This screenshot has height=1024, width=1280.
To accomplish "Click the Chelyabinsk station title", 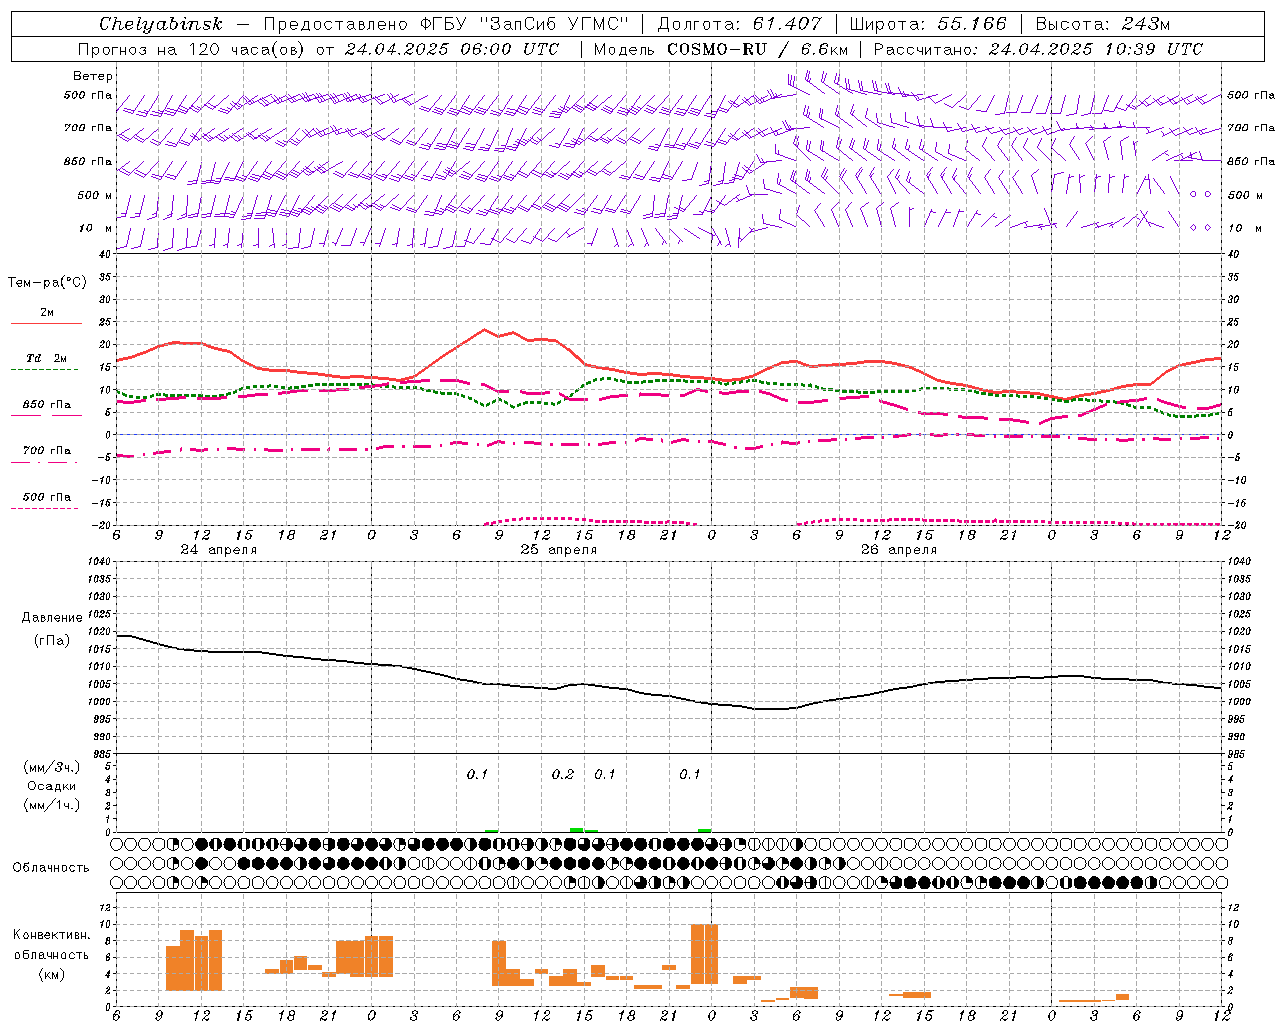I will (x=161, y=24).
